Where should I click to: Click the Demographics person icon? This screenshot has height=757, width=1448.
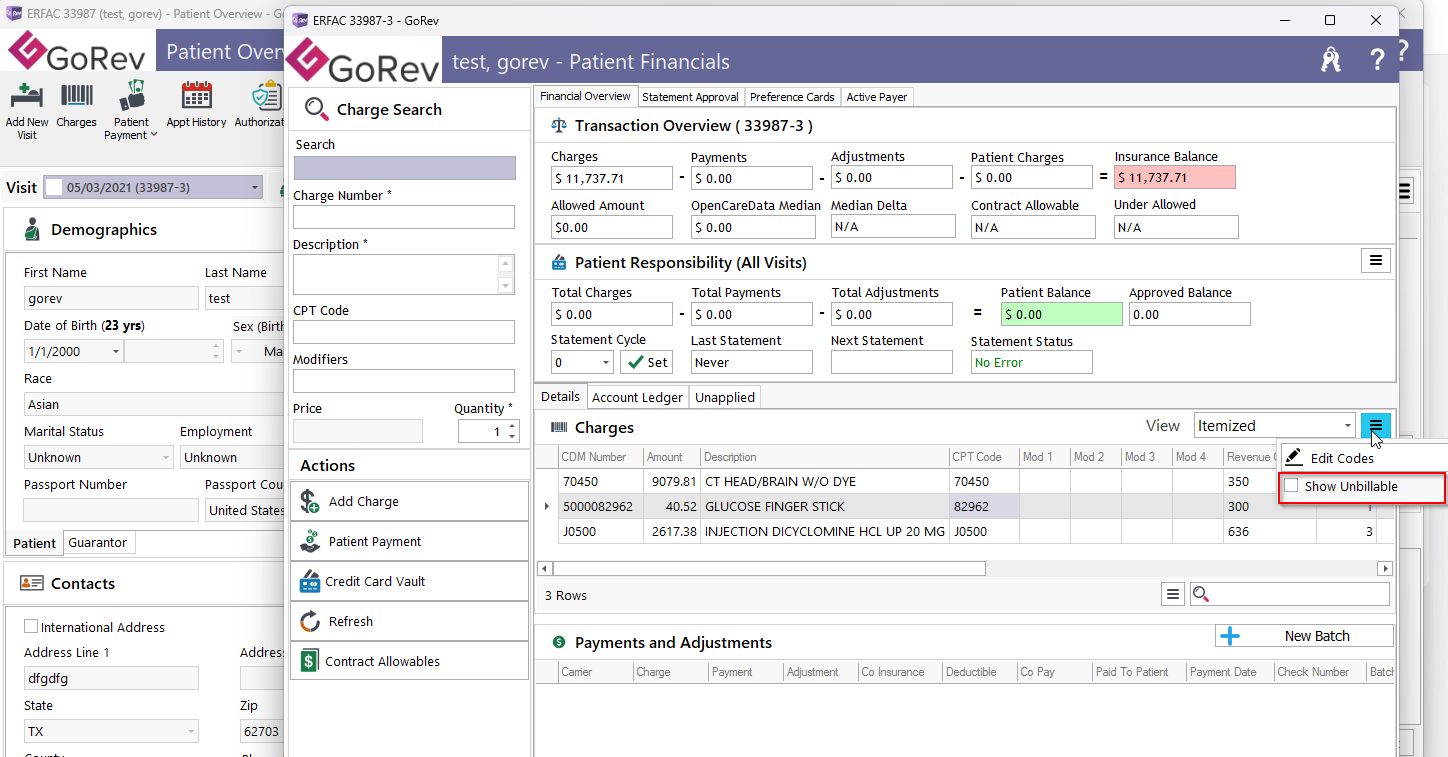32,229
